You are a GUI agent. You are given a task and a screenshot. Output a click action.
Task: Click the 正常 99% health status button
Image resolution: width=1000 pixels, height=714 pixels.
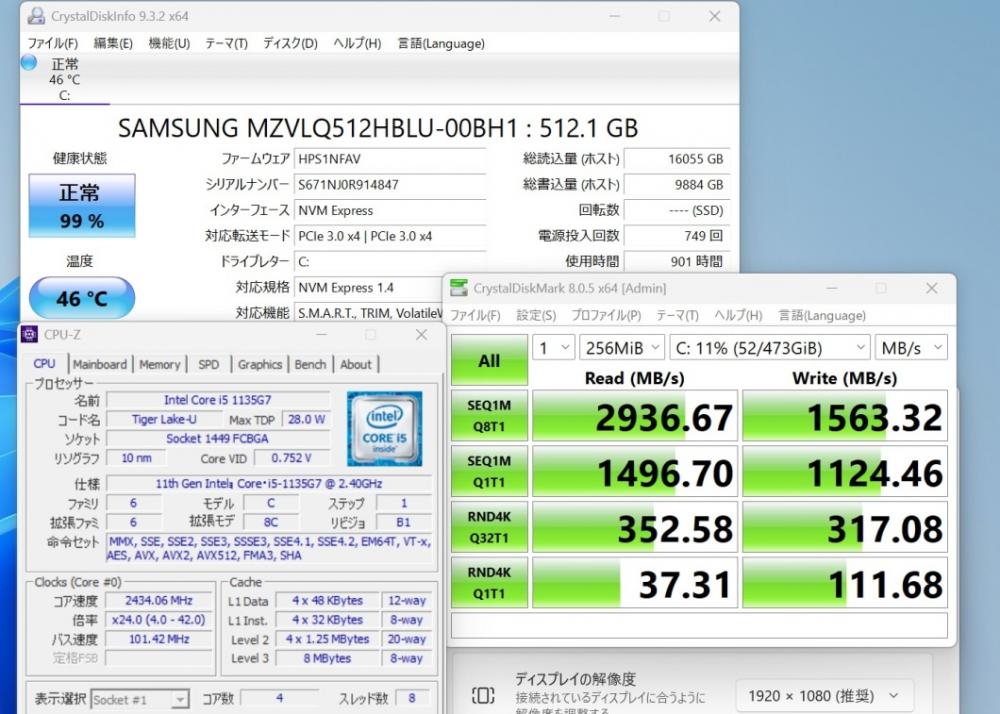click(82, 205)
